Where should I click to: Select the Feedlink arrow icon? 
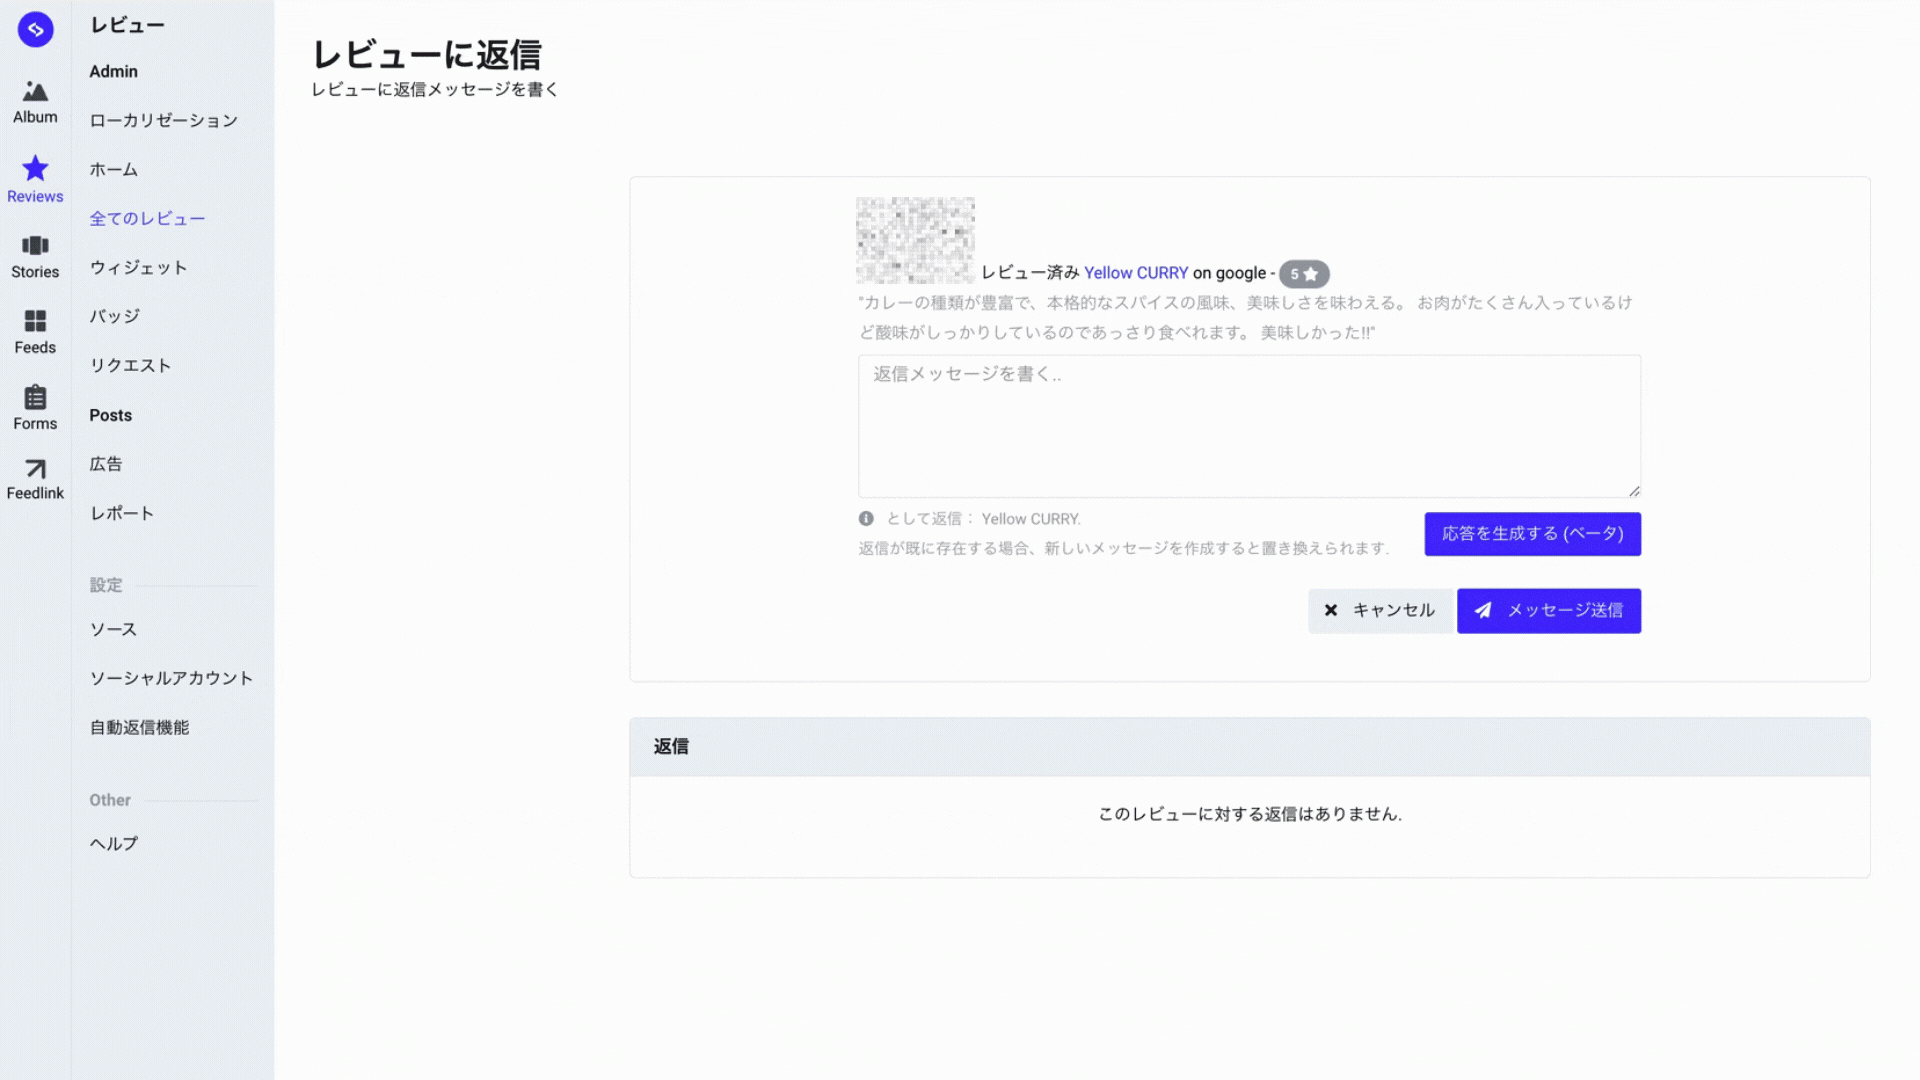pos(35,470)
